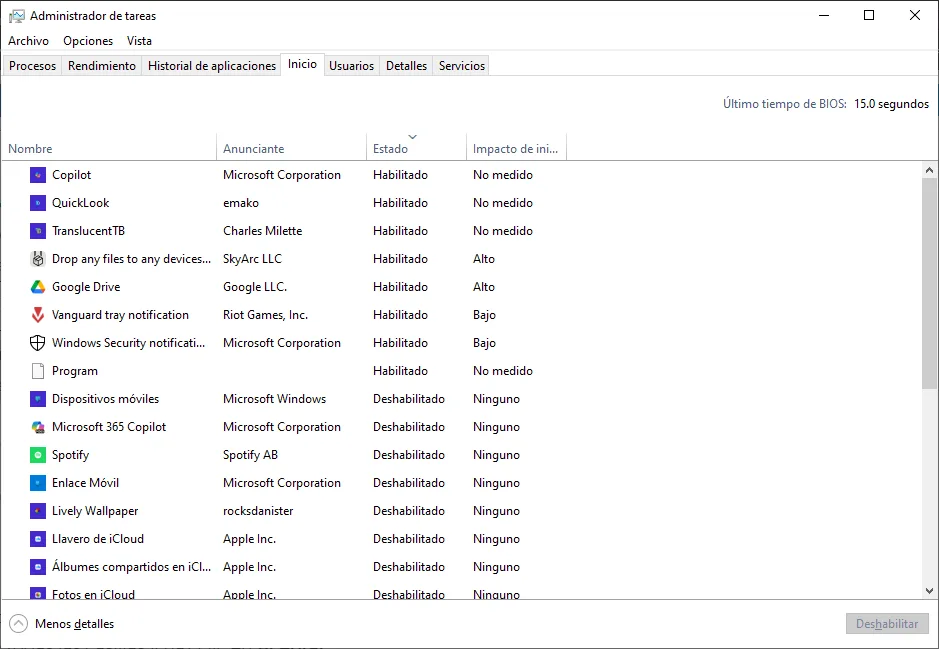939x649 pixels.
Task: Click Alto impact in Google Drive row
Action: pyautogui.click(x=484, y=287)
